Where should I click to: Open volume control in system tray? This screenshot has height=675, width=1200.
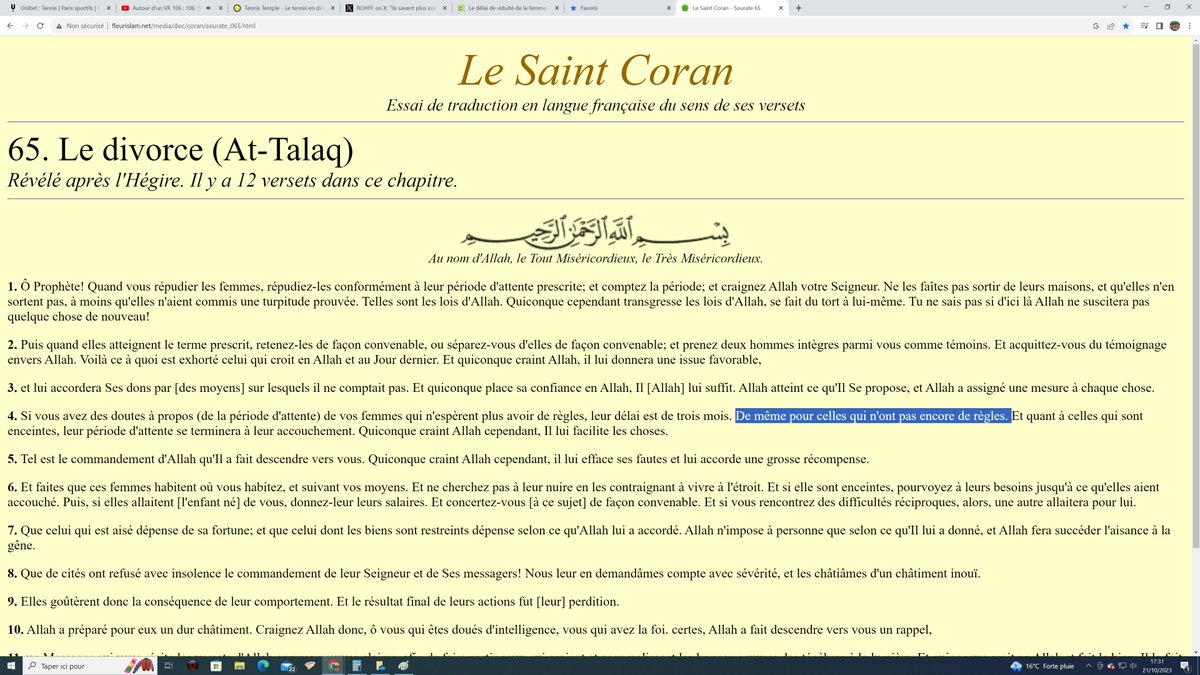[x=1133, y=665]
